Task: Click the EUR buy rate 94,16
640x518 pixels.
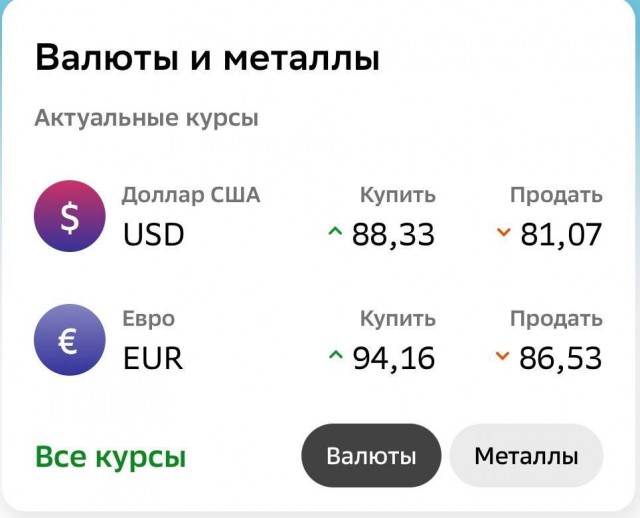Action: pyautogui.click(x=393, y=357)
